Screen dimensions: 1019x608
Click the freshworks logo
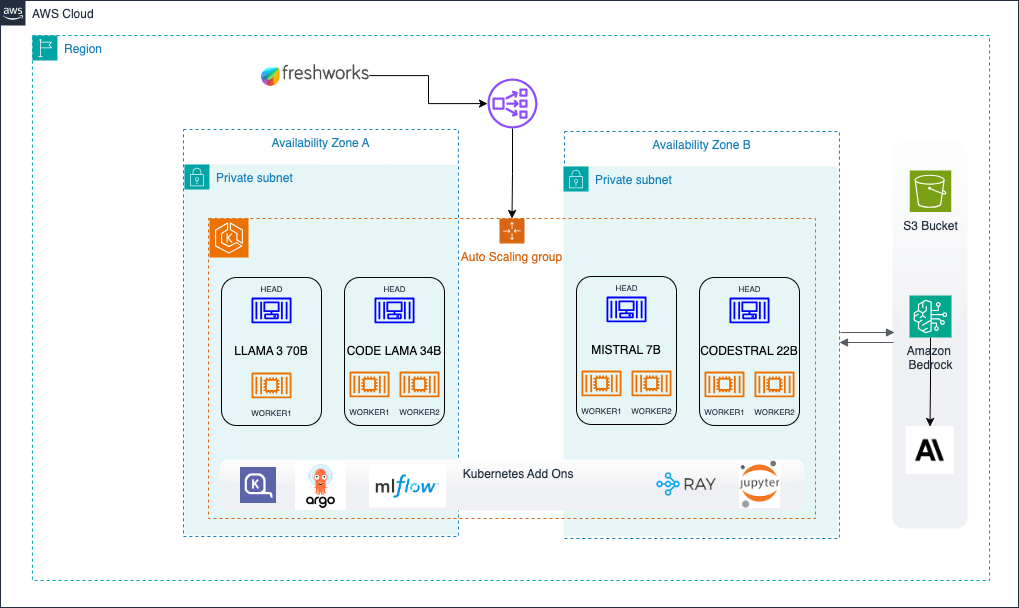[x=315, y=75]
